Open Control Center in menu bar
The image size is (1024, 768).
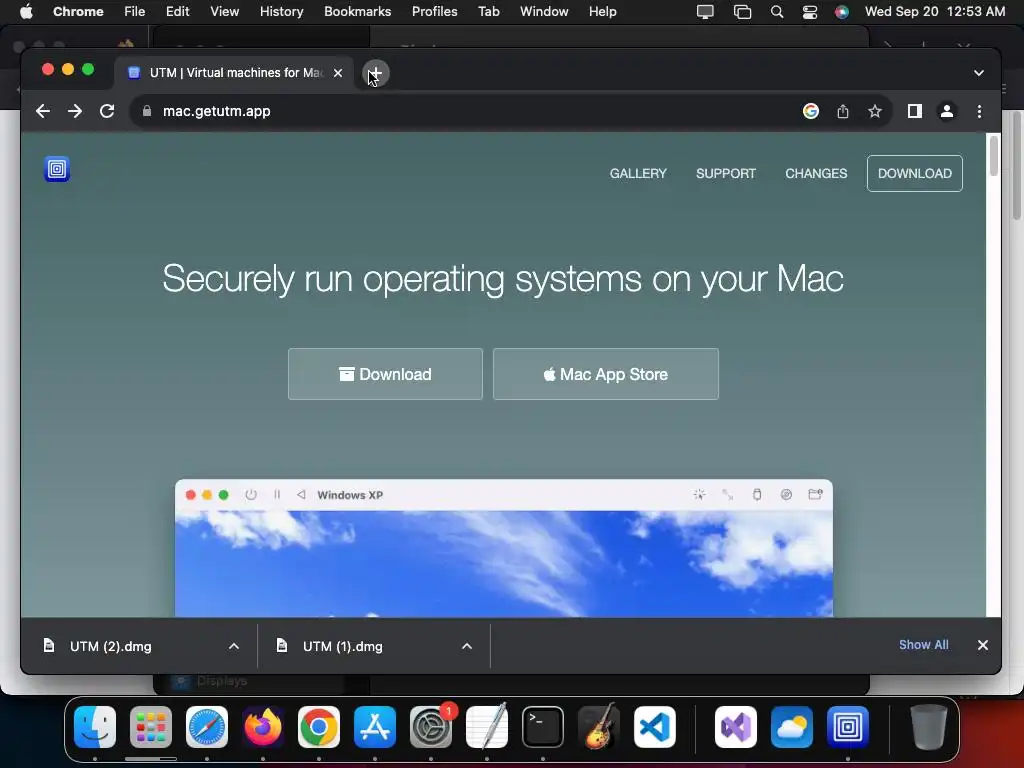pos(809,12)
